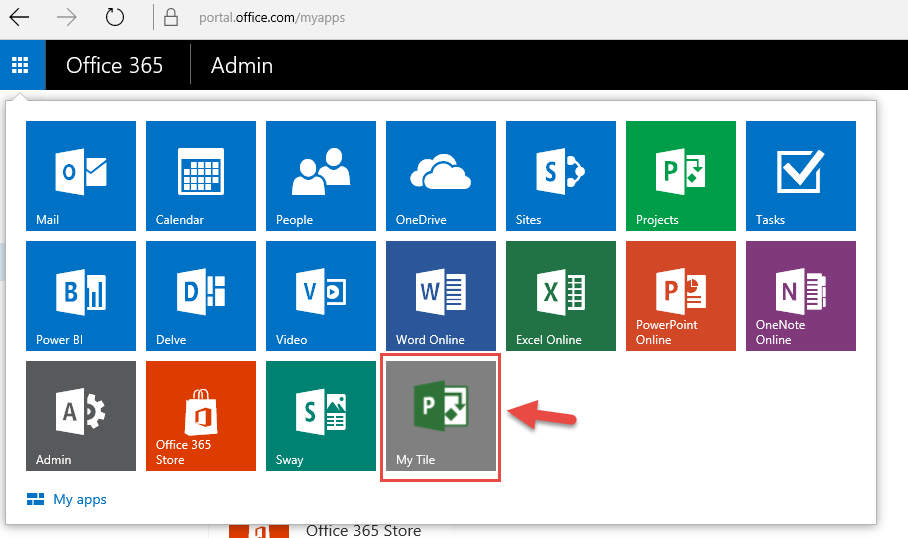Open the Video tile
The height and width of the screenshot is (538, 908).
point(321,296)
